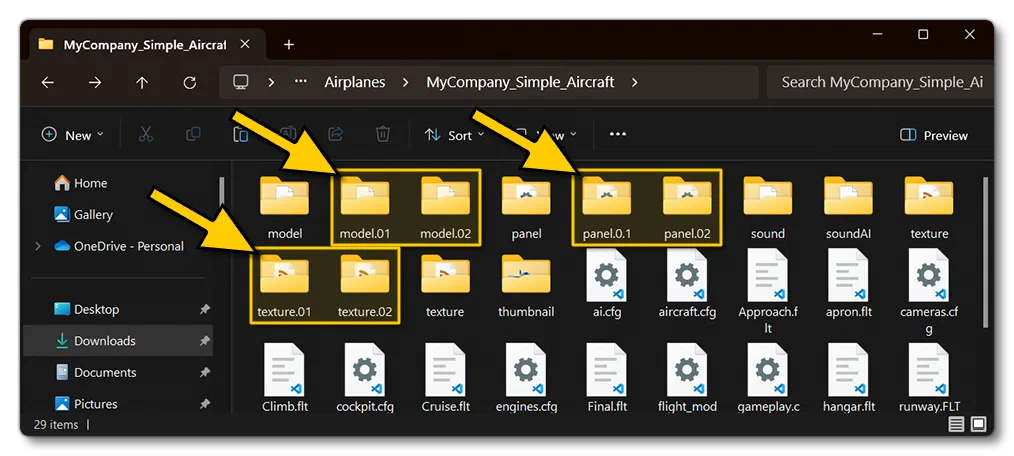Select the apron.flt file
This screenshot has height=456, width=1014.
tap(848, 285)
